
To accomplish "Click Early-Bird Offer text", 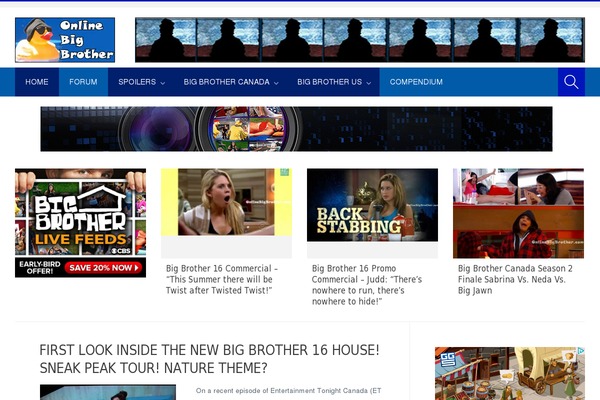I will pyautogui.click(x=40, y=268).
